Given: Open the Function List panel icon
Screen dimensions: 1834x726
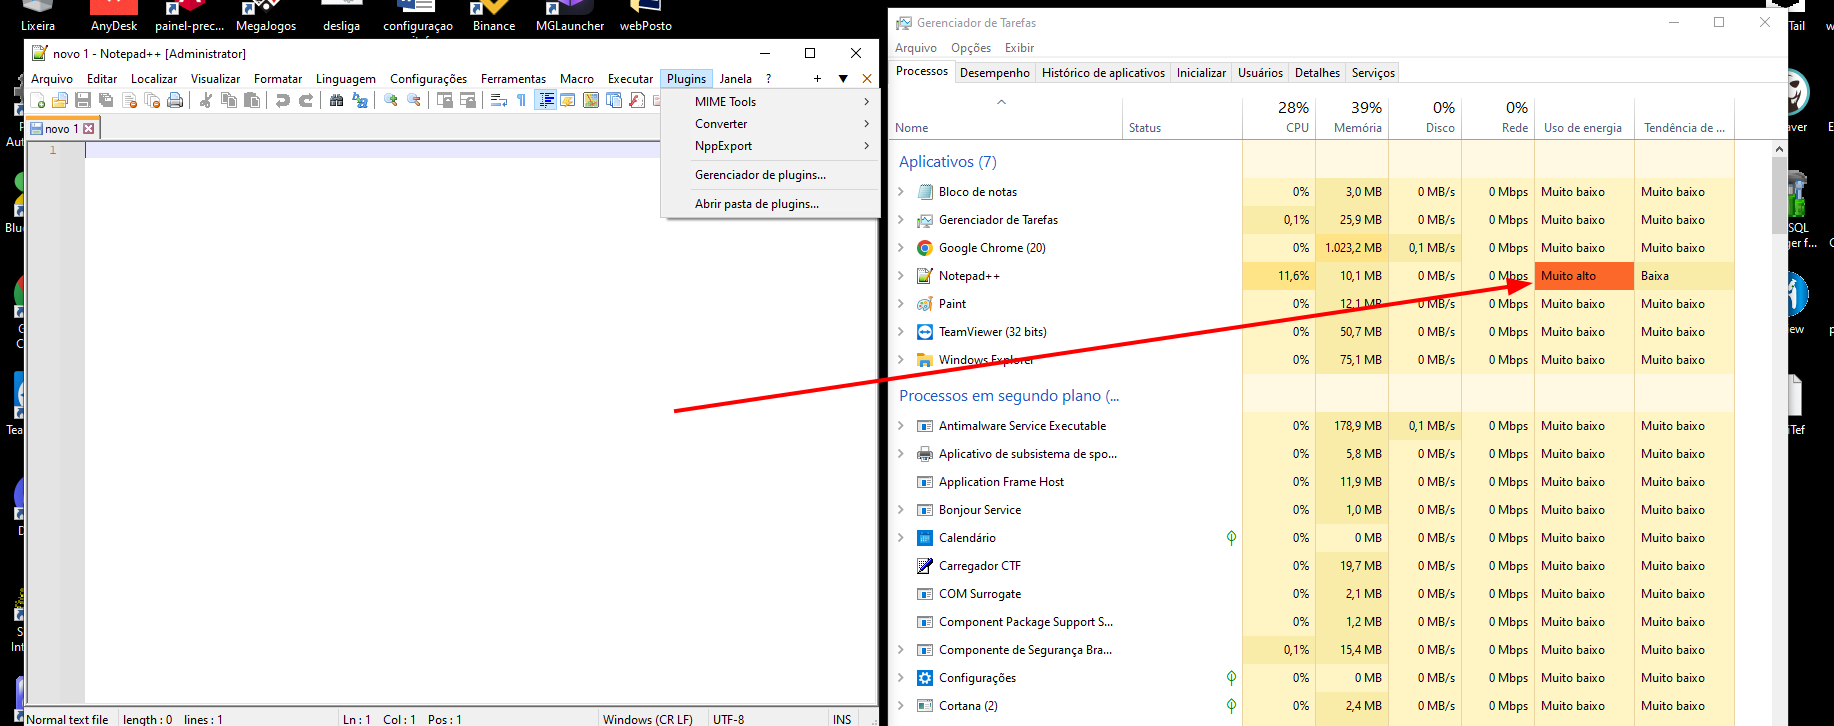Looking at the screenshot, I should tap(637, 100).
